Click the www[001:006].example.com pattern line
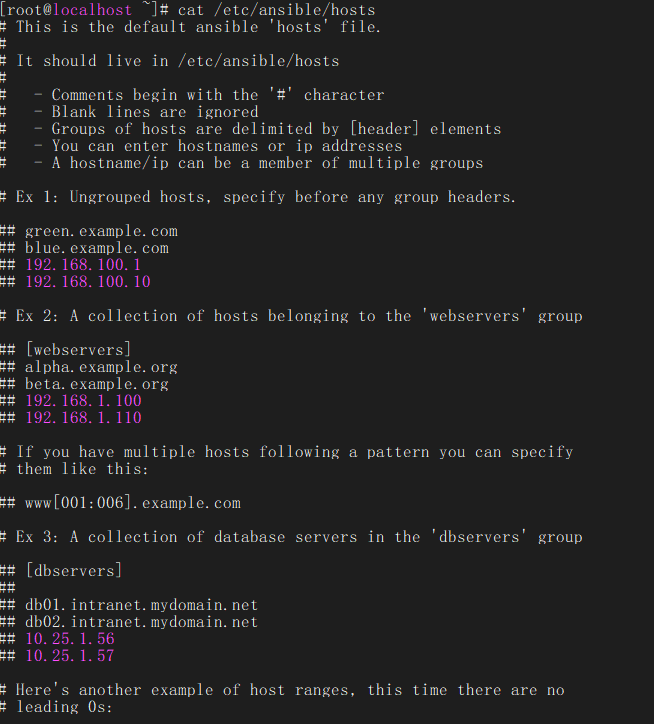This screenshot has height=724, width=654. point(133,503)
